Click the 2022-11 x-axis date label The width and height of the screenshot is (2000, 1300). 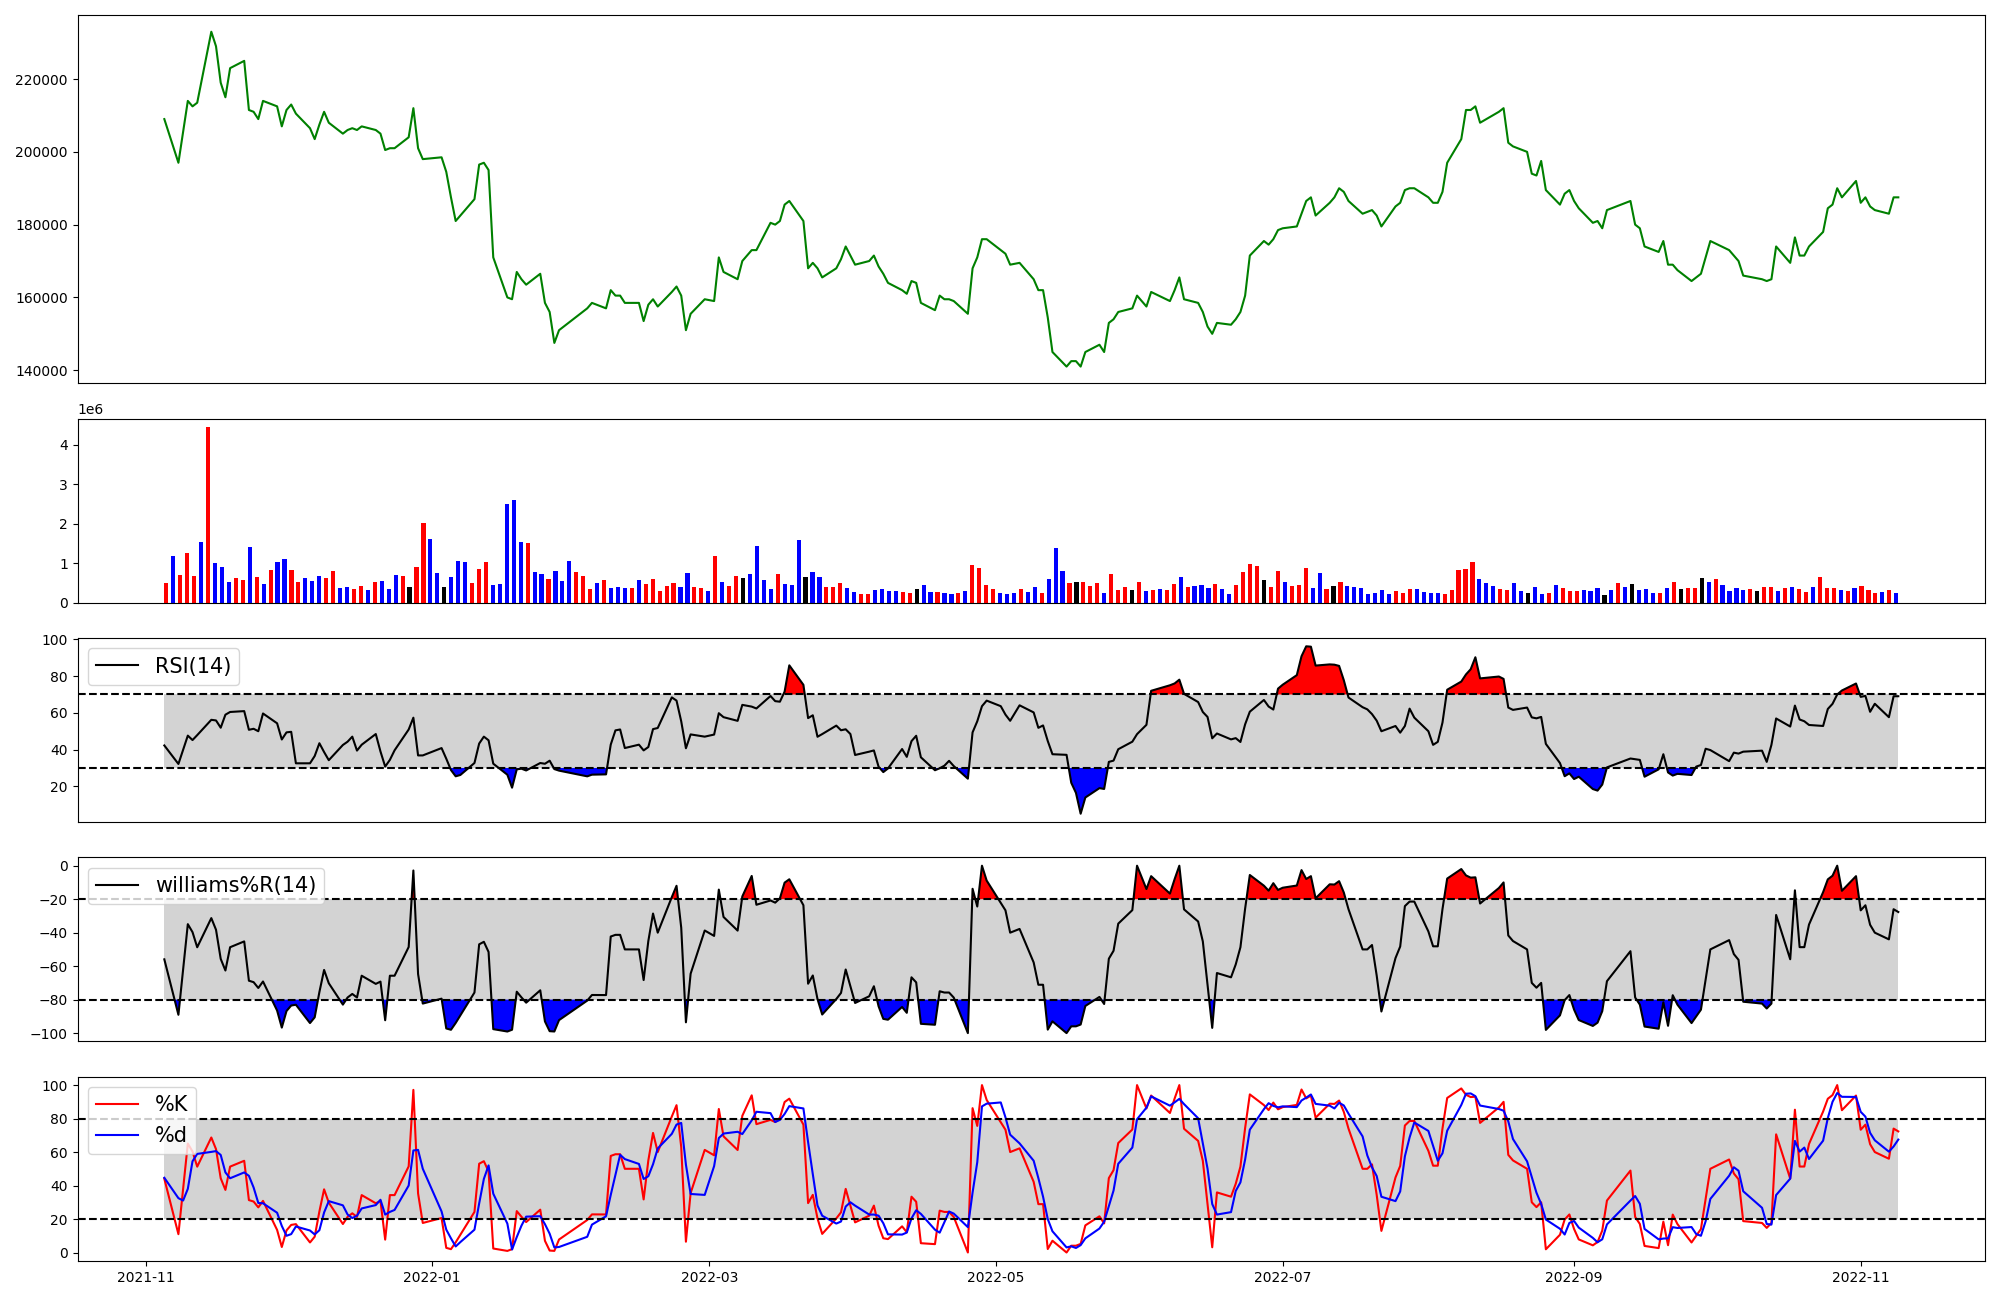[x=1860, y=1277]
